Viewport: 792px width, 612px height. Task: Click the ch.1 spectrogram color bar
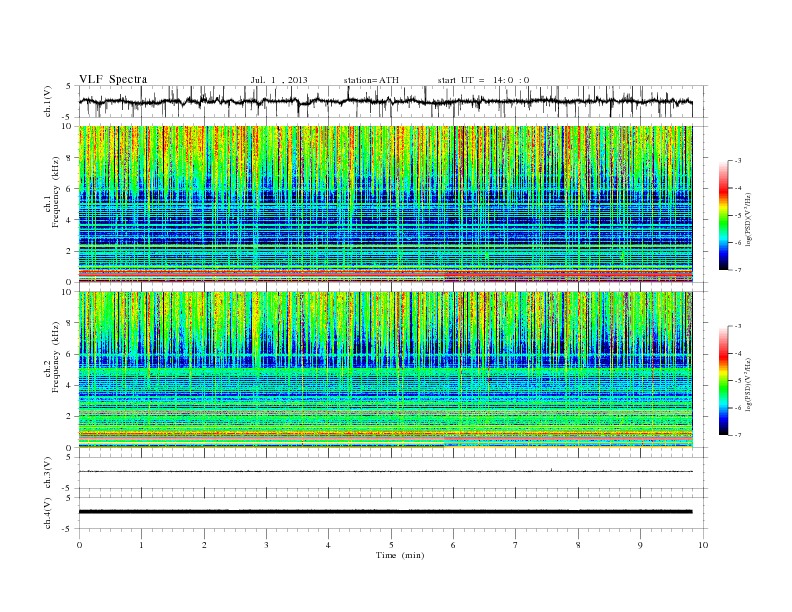724,216
